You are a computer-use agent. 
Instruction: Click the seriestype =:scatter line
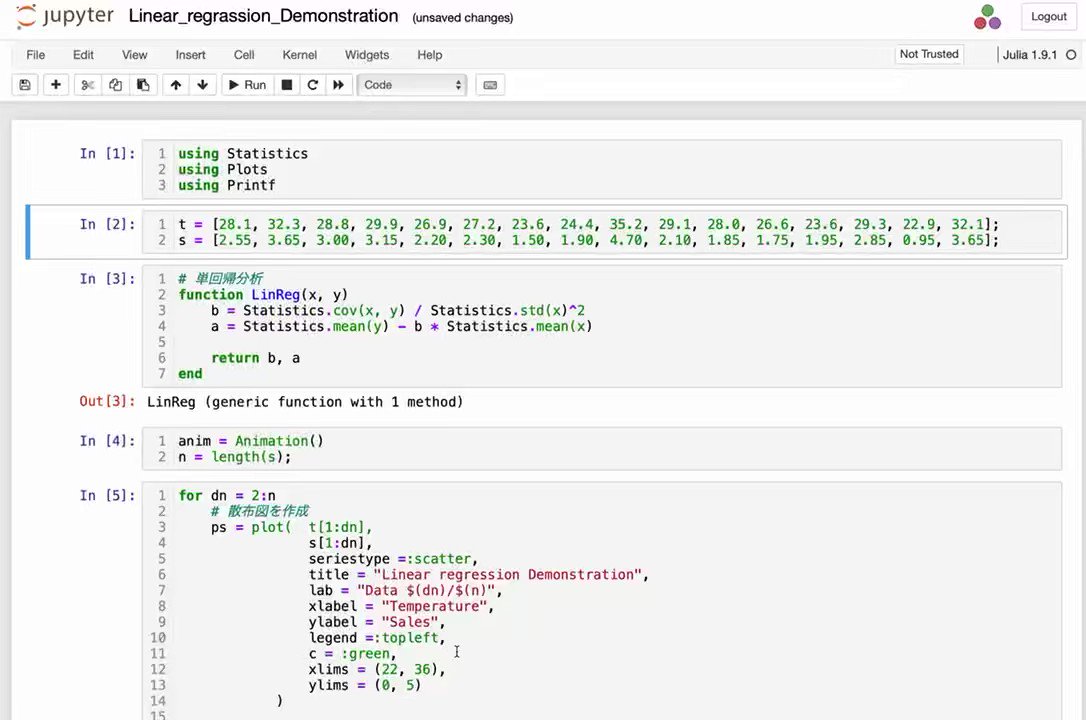point(393,559)
